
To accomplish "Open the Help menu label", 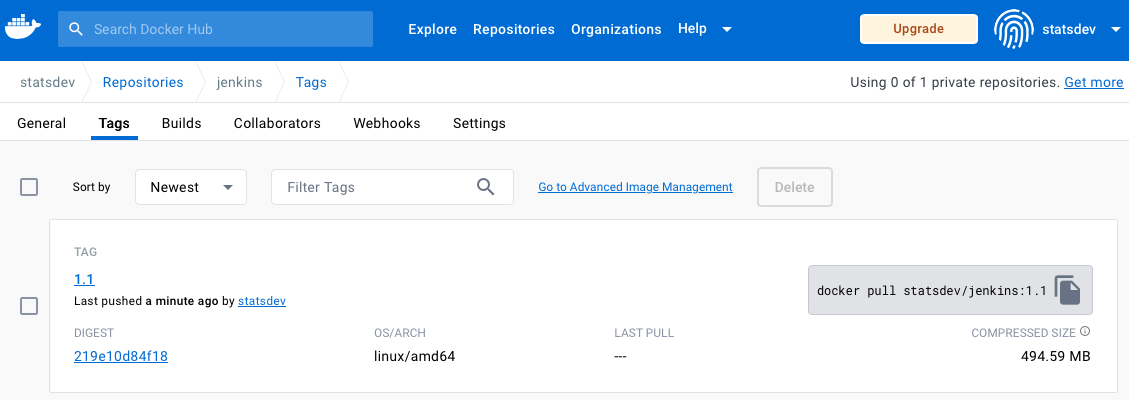I will (x=692, y=29).
